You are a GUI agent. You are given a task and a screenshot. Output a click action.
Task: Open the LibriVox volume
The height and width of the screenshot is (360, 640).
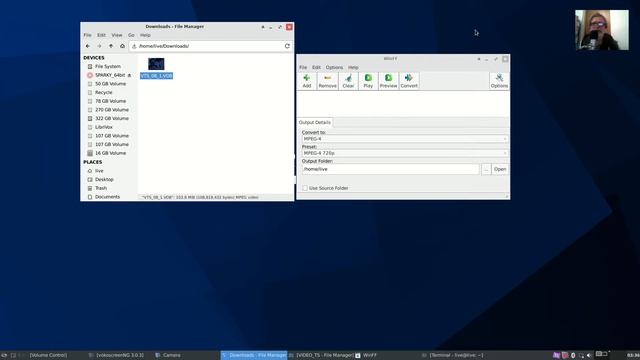click(103, 127)
